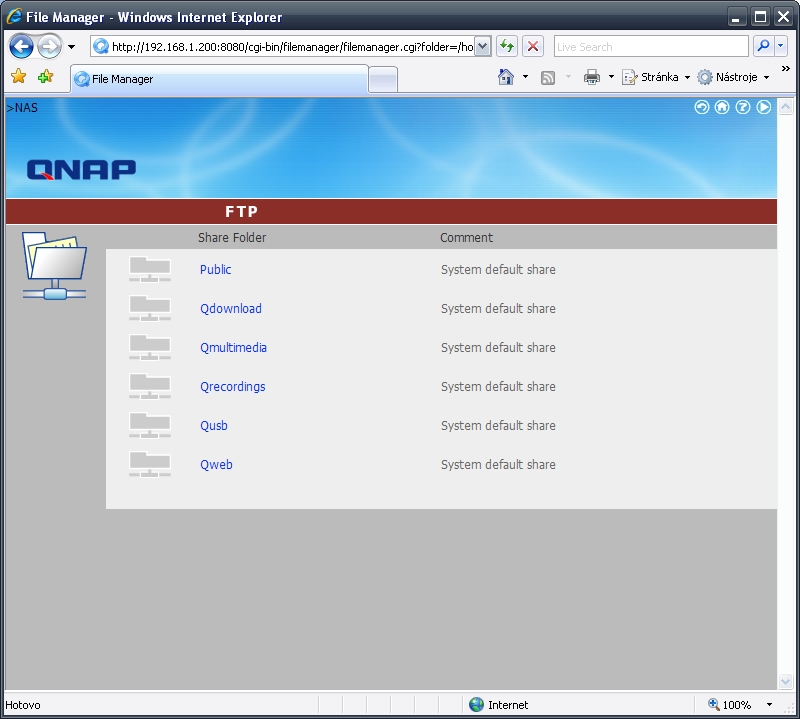Click the folder icon beside Qweb
Image resolution: width=800 pixels, height=719 pixels.
[x=149, y=464]
